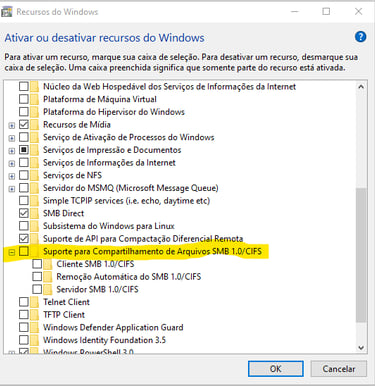This screenshot has width=375, height=386.
Task: Uncheck Recursos de Mídia checkbox
Action: (24, 125)
